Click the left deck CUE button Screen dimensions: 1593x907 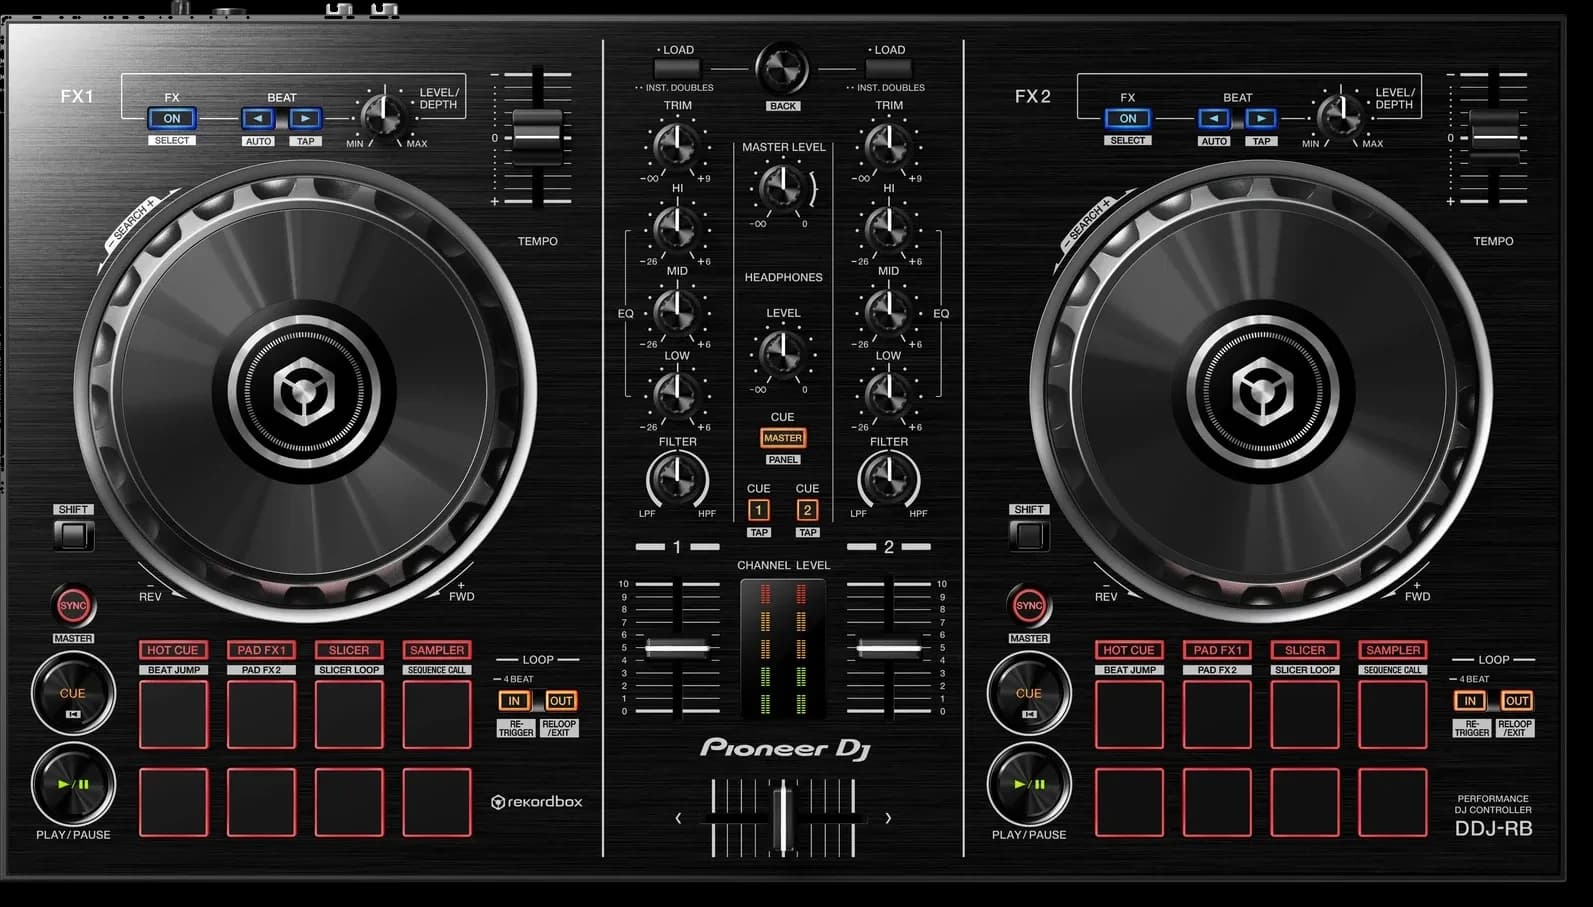[73, 694]
